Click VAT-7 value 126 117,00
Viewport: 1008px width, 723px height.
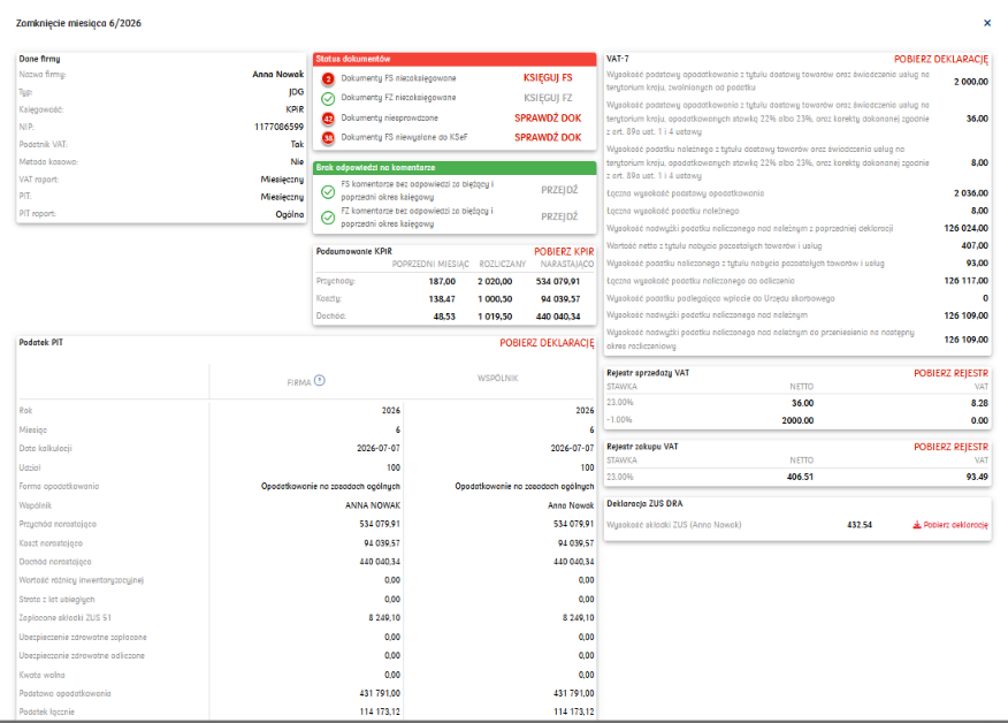(x=966, y=281)
